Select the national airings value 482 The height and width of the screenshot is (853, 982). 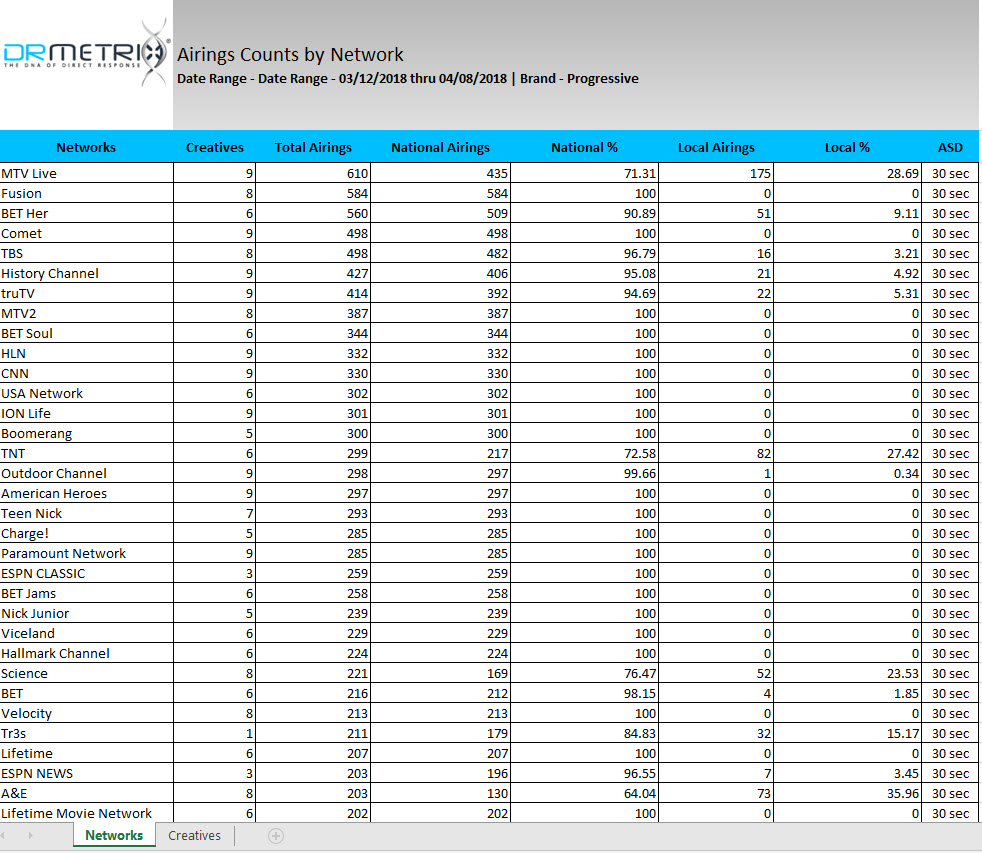coord(440,254)
